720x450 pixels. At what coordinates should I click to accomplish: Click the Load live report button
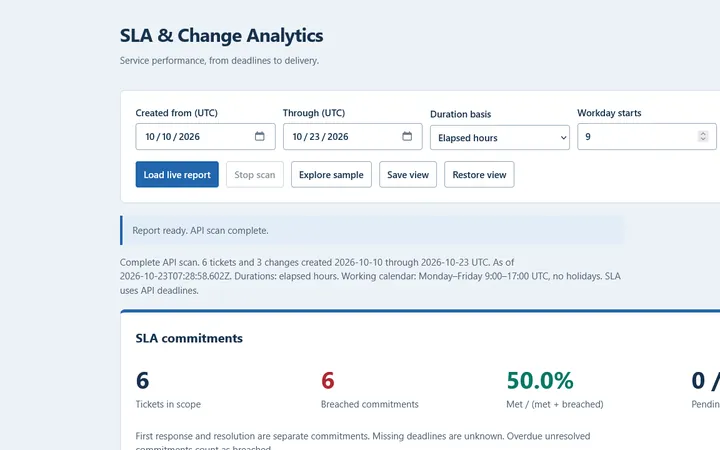click(177, 174)
